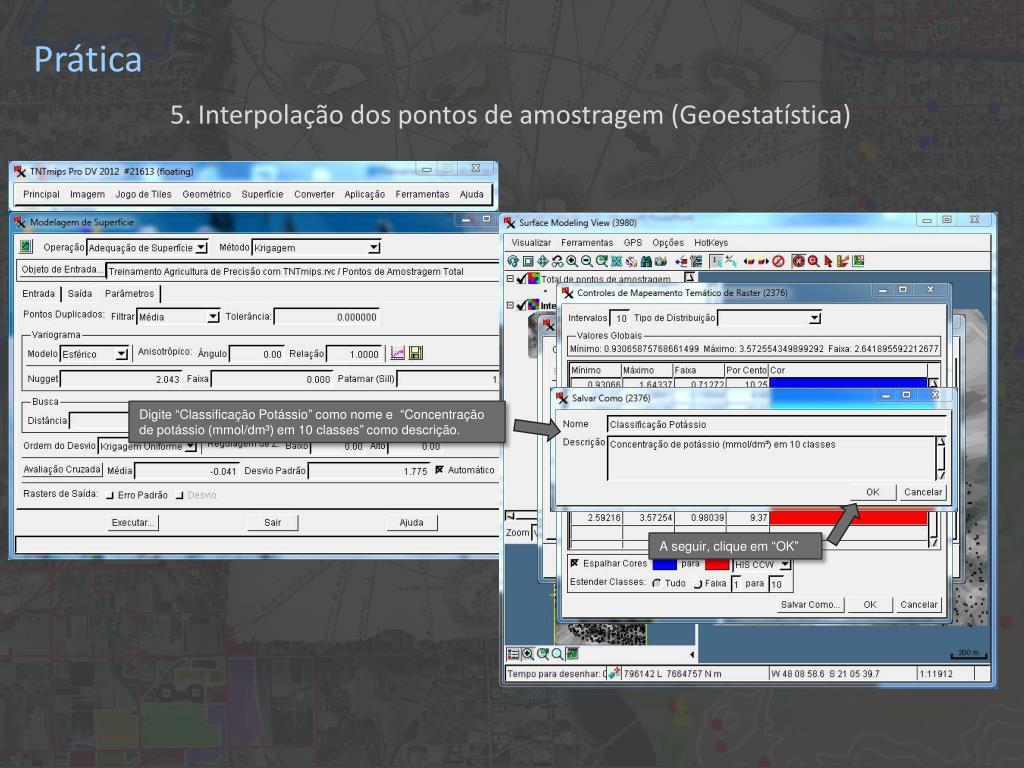The width and height of the screenshot is (1024, 768).
Task: Click the Nome field containing Classificação Potássio
Action: pos(776,424)
